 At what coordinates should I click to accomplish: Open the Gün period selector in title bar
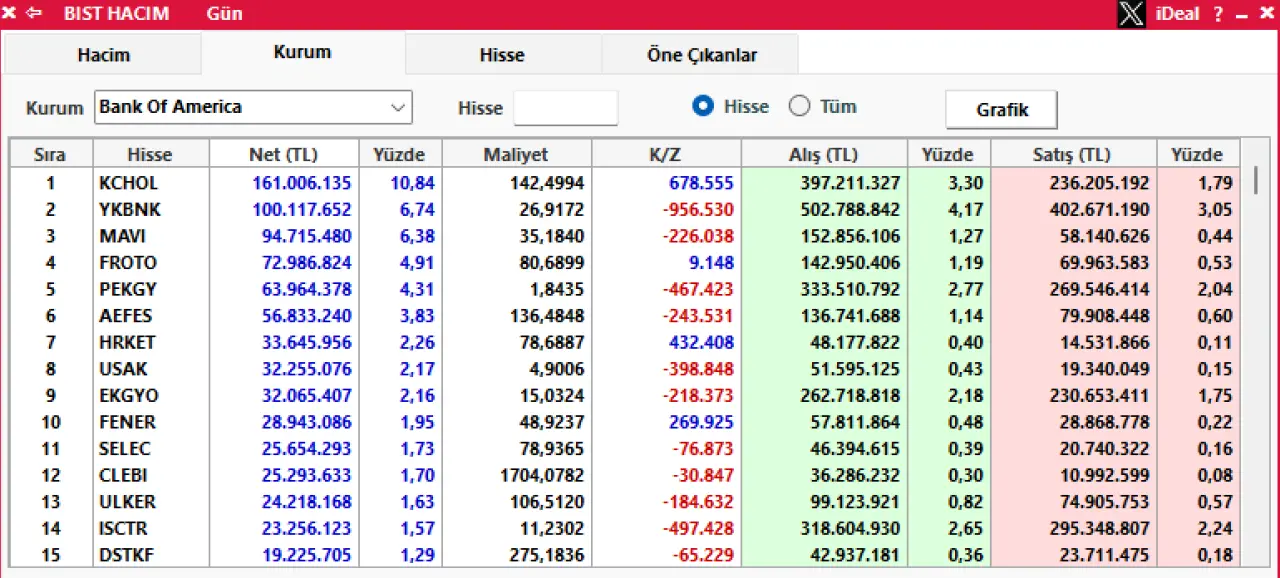pos(224,14)
